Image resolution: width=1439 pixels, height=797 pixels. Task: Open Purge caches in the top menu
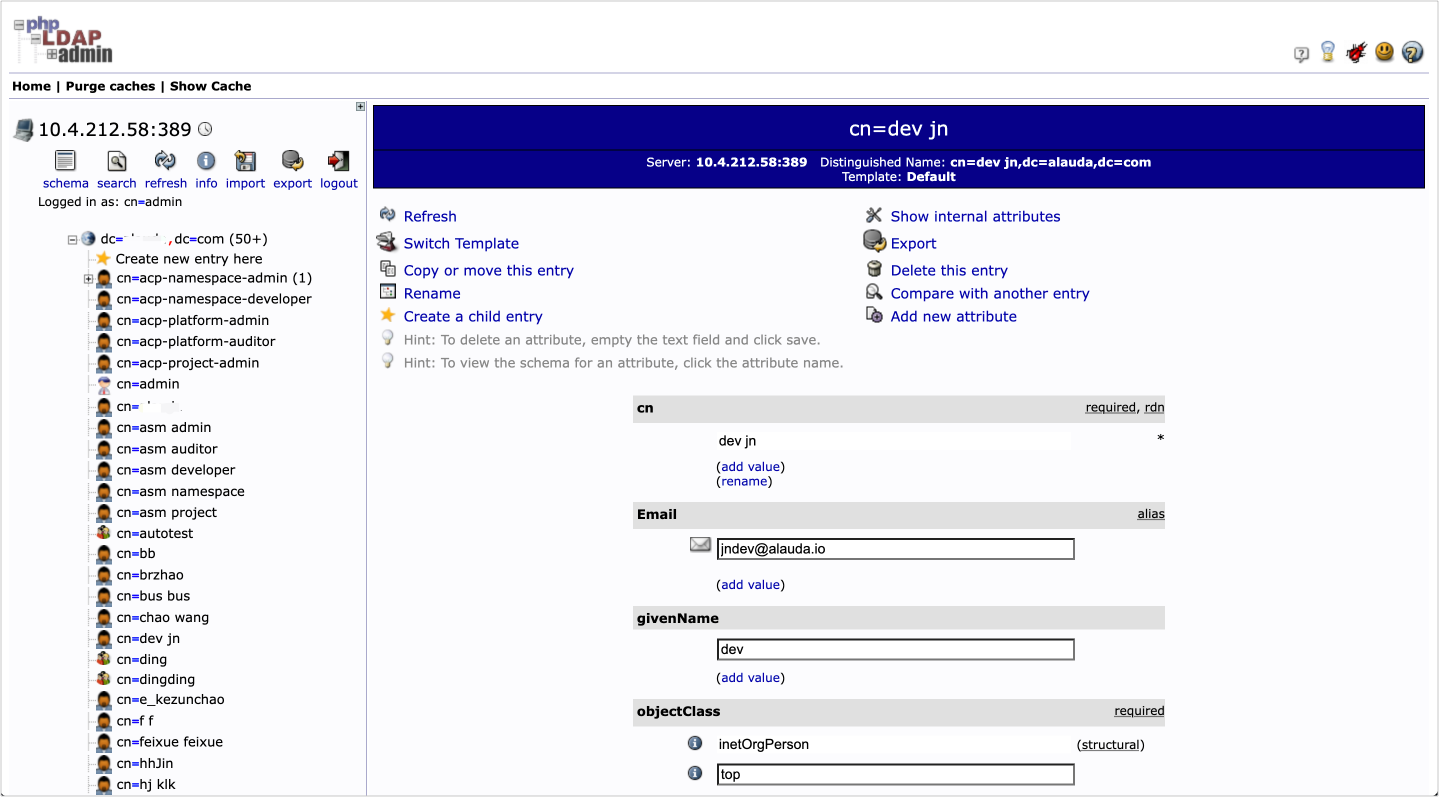tap(110, 86)
